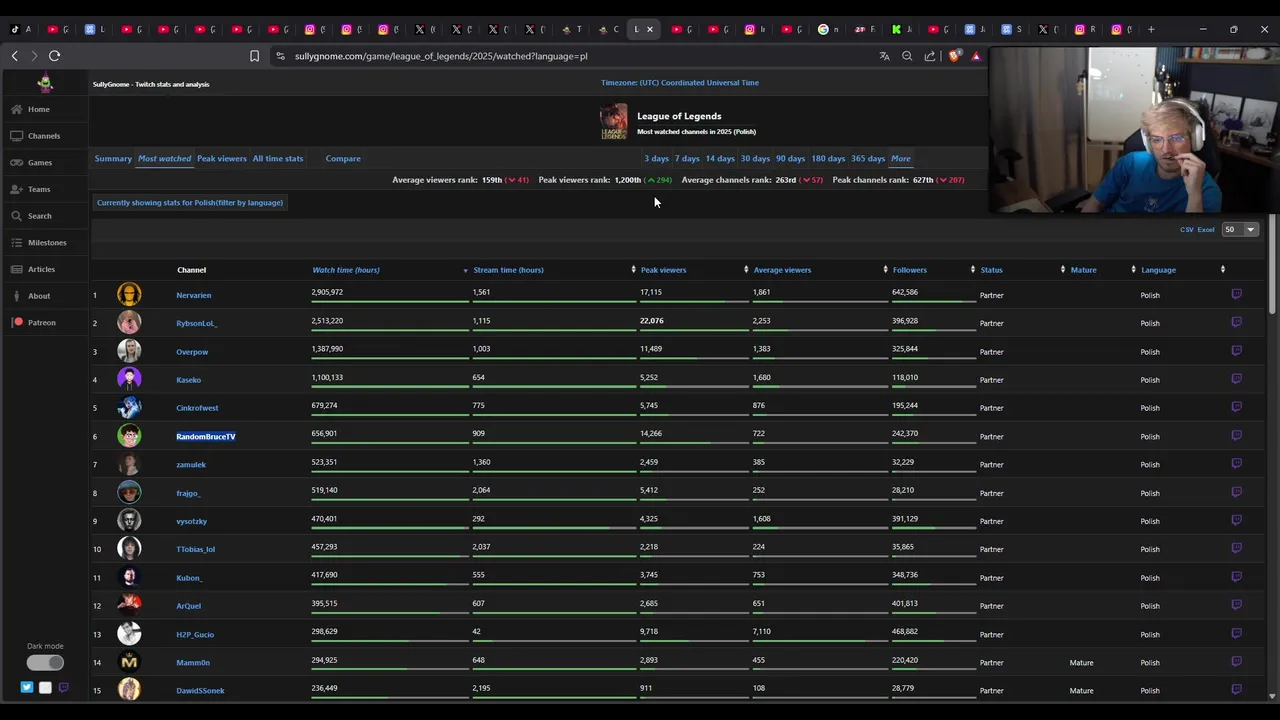
Task: Open the Nervarien channel link
Action: click(193, 295)
